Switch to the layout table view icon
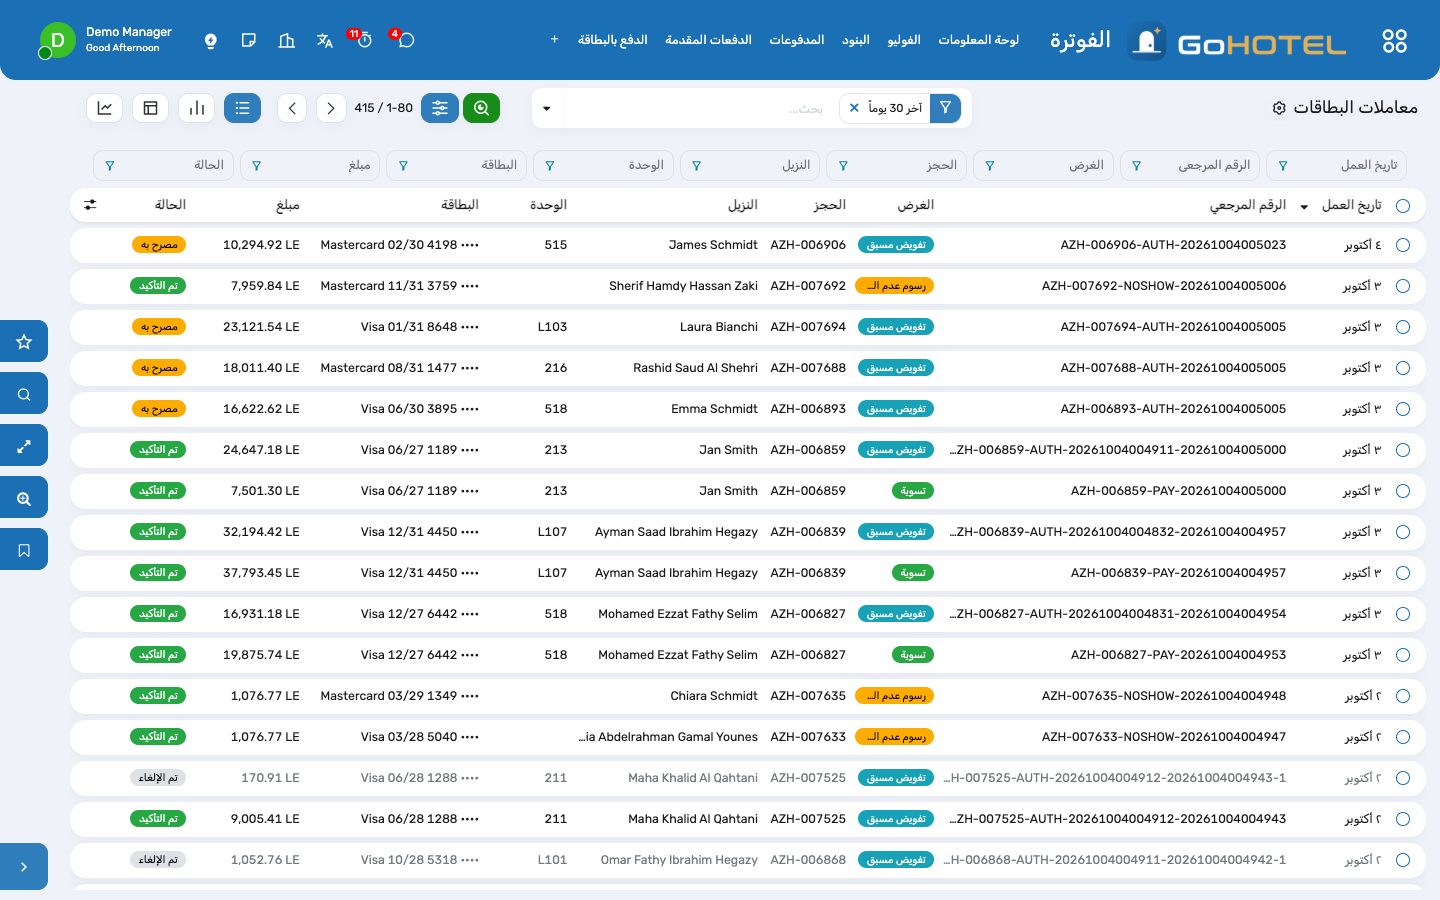 coord(151,108)
